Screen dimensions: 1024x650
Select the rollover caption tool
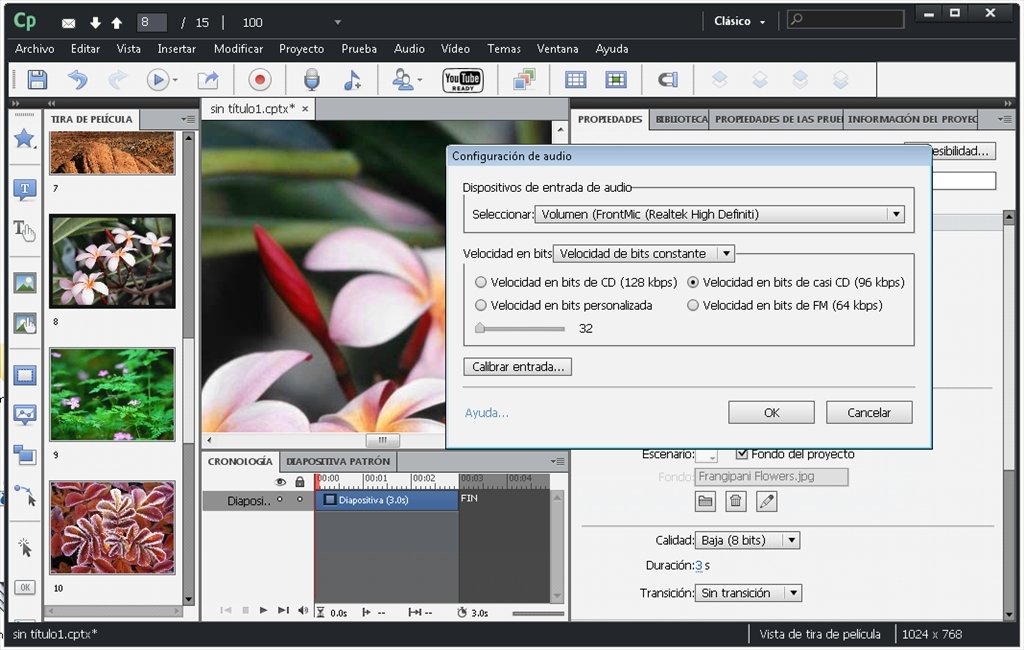click(25, 230)
